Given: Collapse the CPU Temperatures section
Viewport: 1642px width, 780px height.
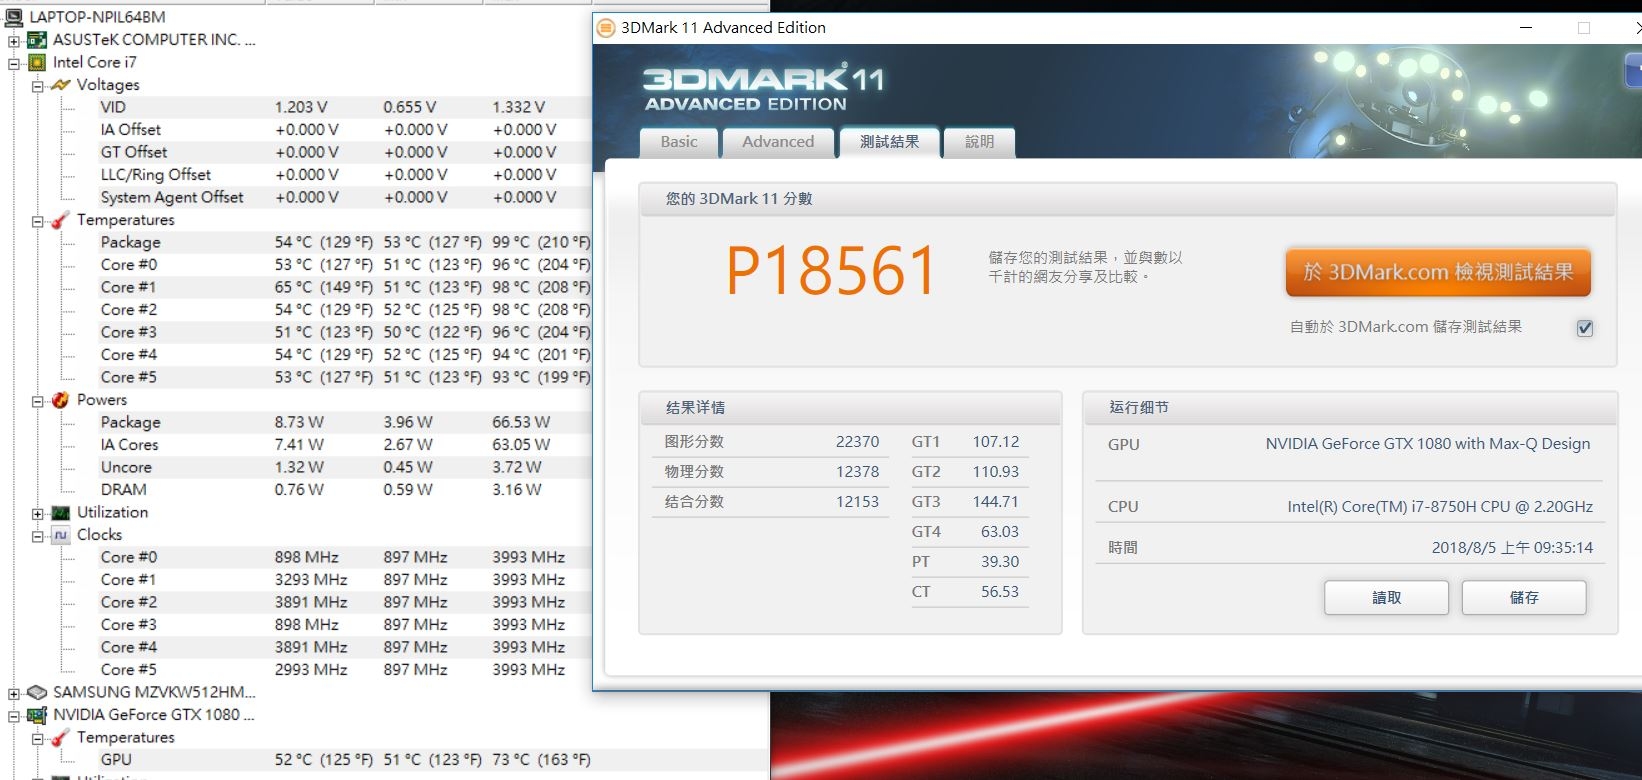Looking at the screenshot, I should [38, 220].
